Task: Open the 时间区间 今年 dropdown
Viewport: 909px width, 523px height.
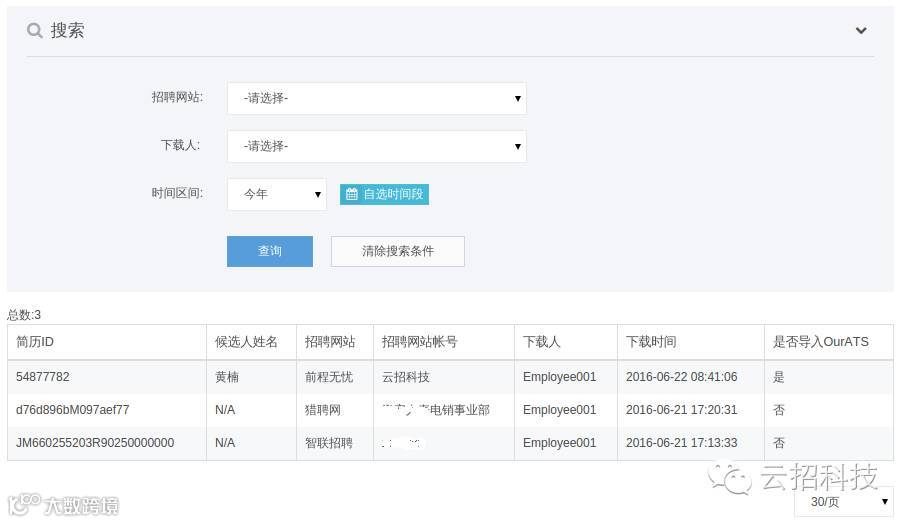Action: (x=277, y=194)
